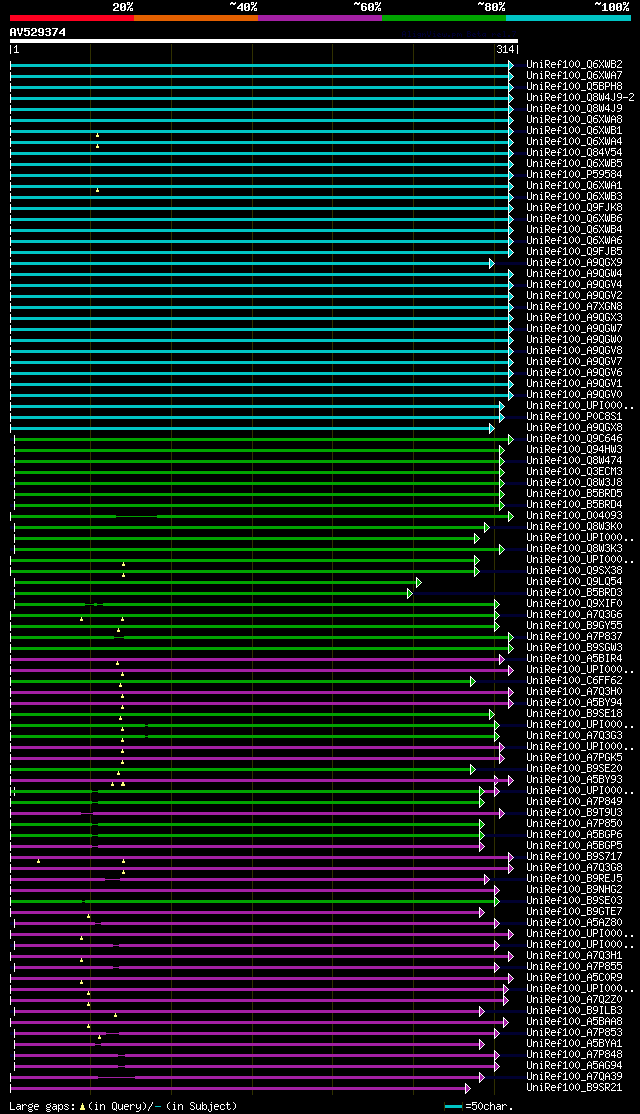Select the UniRef100_A7Q2Z0 label

tap(574, 1000)
